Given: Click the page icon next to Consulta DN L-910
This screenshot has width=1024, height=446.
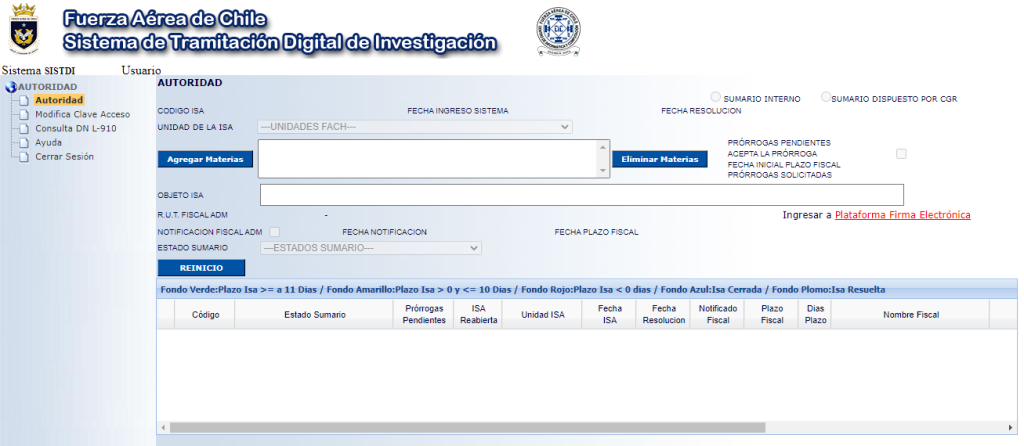Looking at the screenshot, I should (24, 129).
